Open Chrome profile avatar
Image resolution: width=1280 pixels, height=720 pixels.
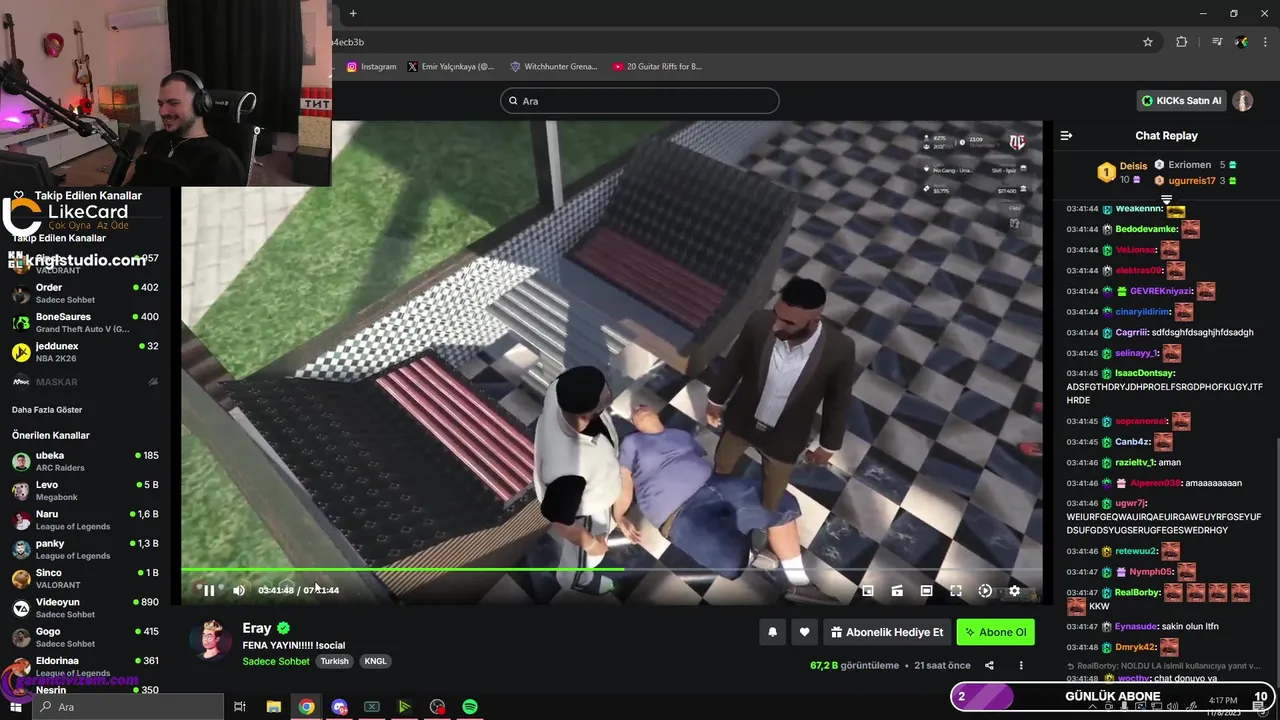1241,42
